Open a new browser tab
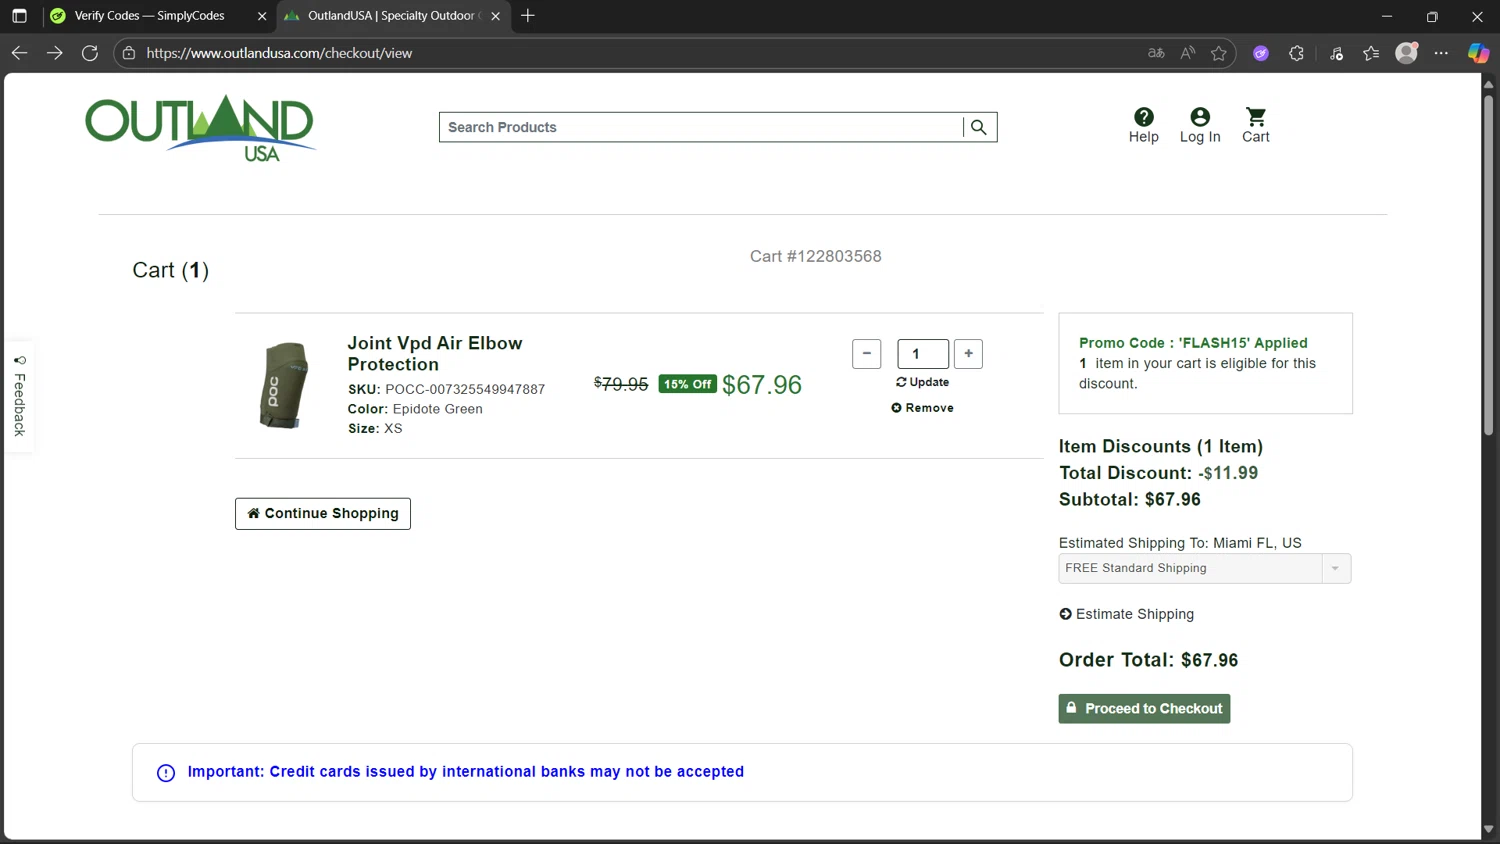The height and width of the screenshot is (844, 1500). 528,16
